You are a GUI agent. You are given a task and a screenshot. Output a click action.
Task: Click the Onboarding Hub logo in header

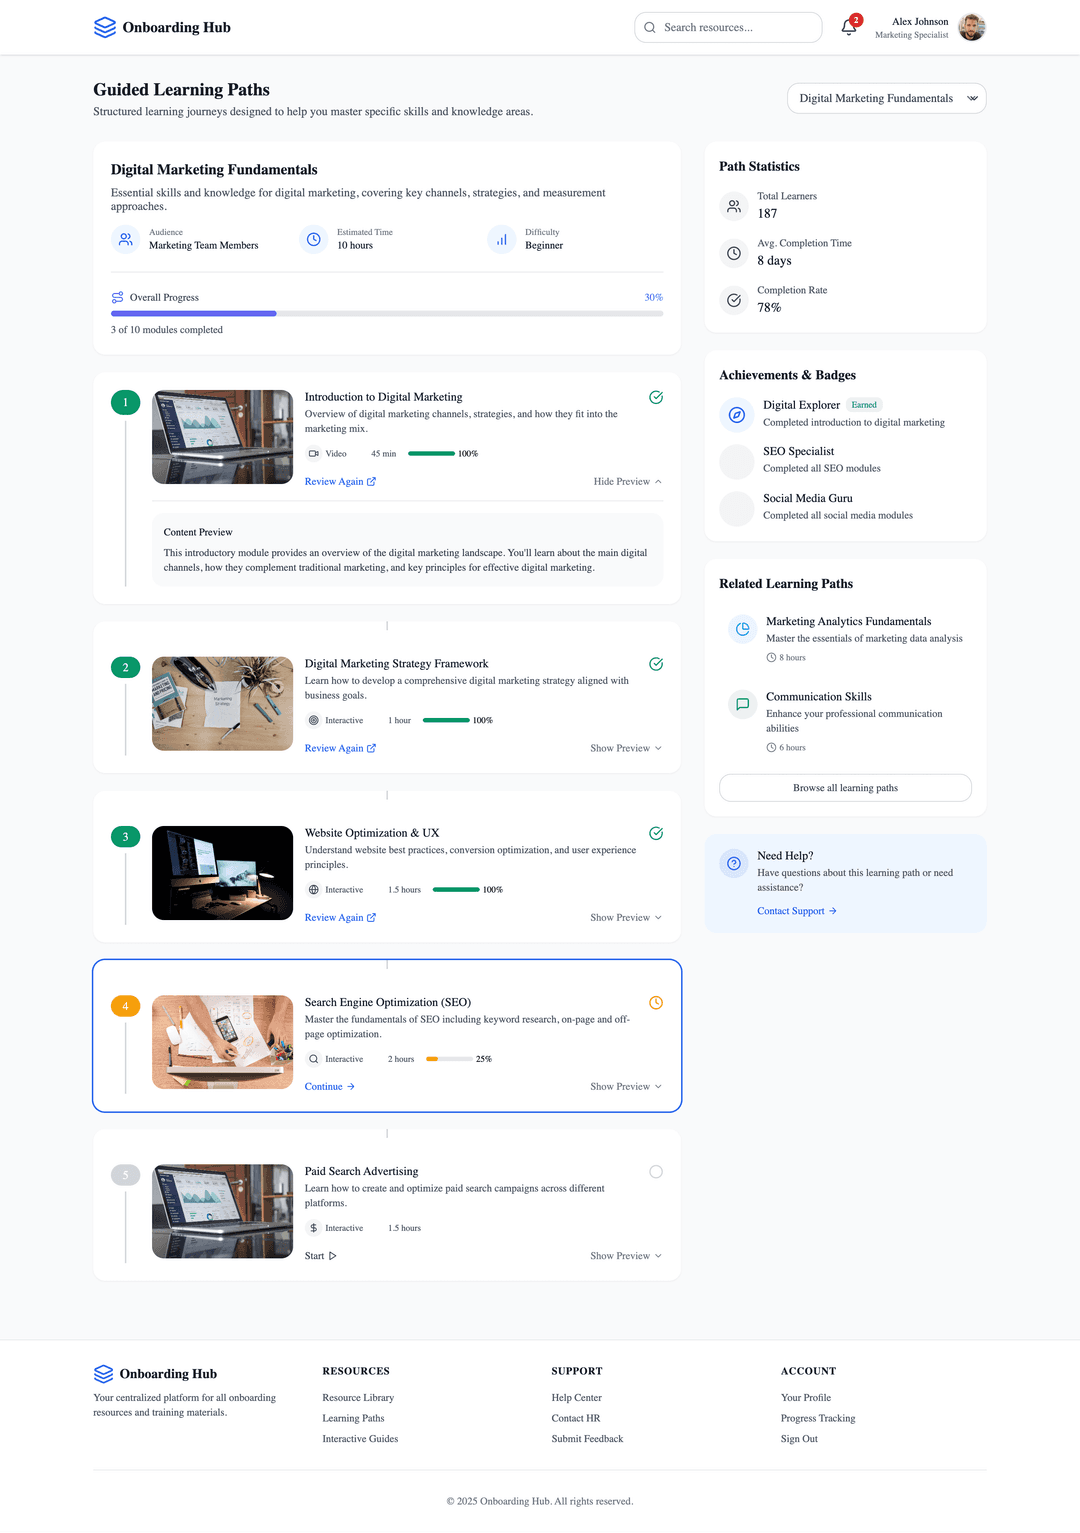[x=162, y=27]
